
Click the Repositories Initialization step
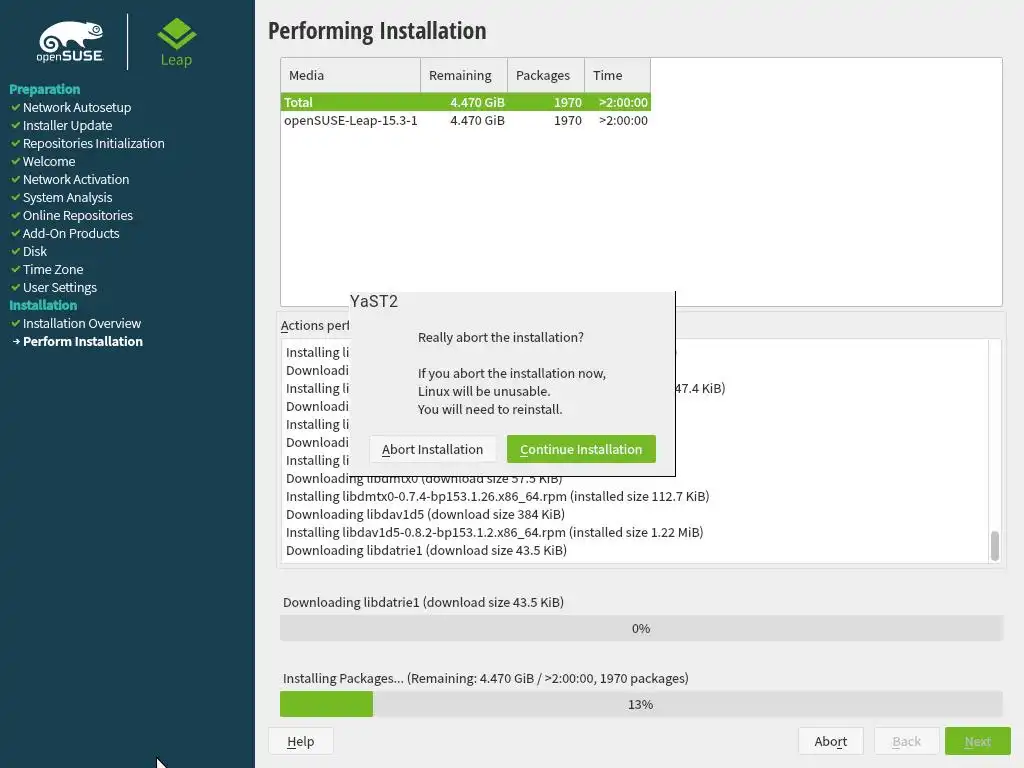(x=93, y=143)
